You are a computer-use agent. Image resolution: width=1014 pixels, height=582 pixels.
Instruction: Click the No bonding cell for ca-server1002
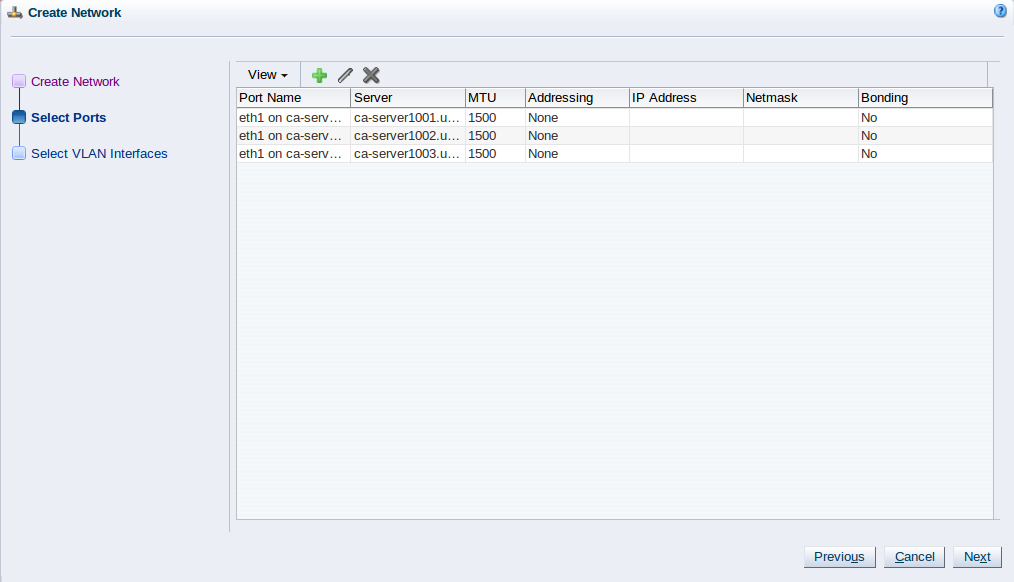[925, 136]
